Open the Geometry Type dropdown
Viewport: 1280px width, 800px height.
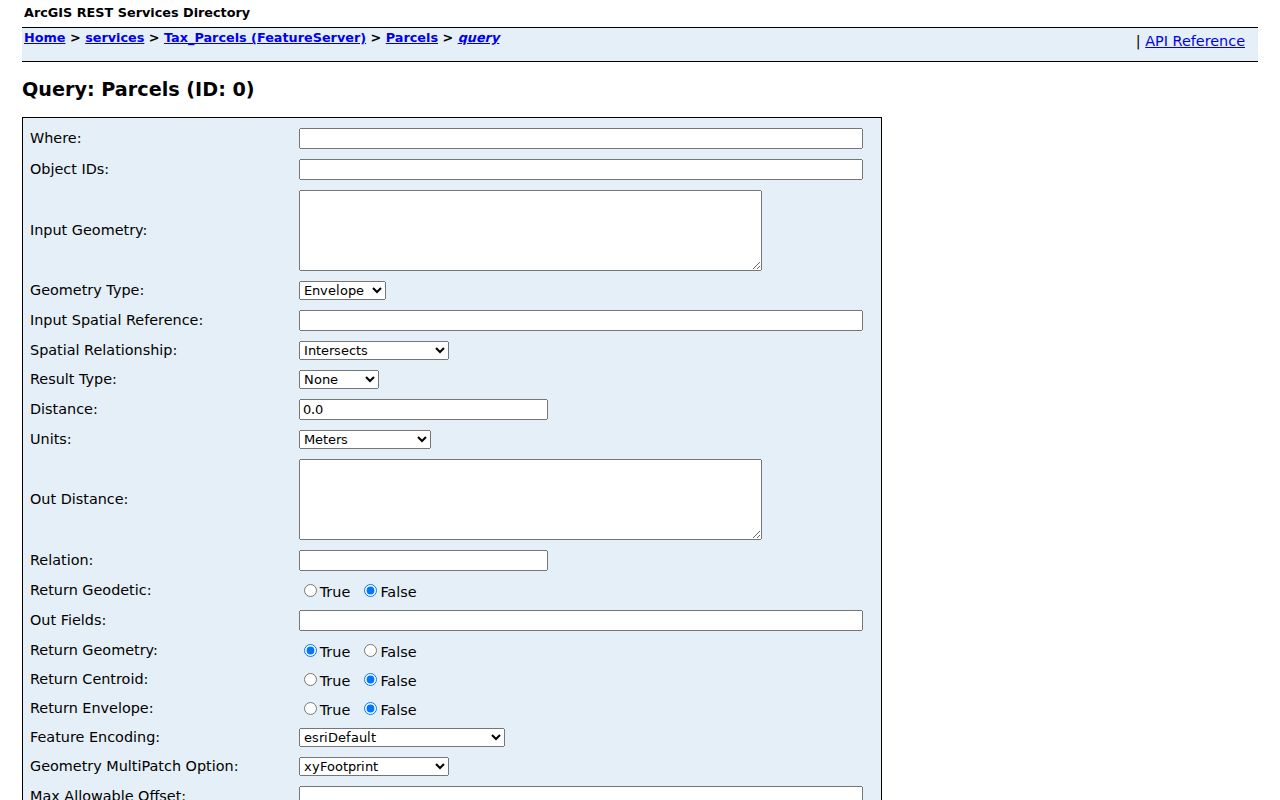342,290
